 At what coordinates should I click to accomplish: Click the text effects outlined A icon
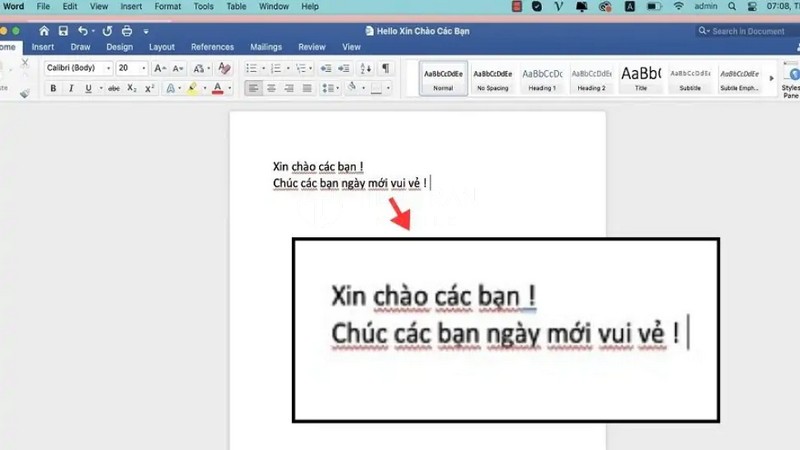pos(170,88)
